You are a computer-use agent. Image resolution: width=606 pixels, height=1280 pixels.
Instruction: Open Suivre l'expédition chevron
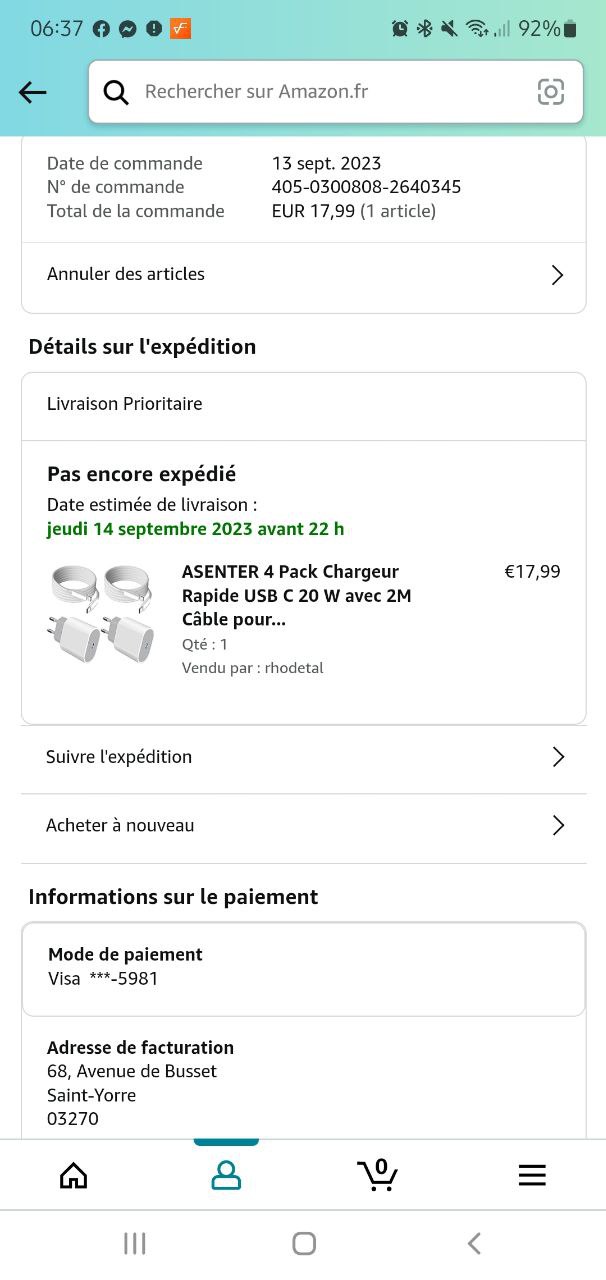pyautogui.click(x=558, y=757)
